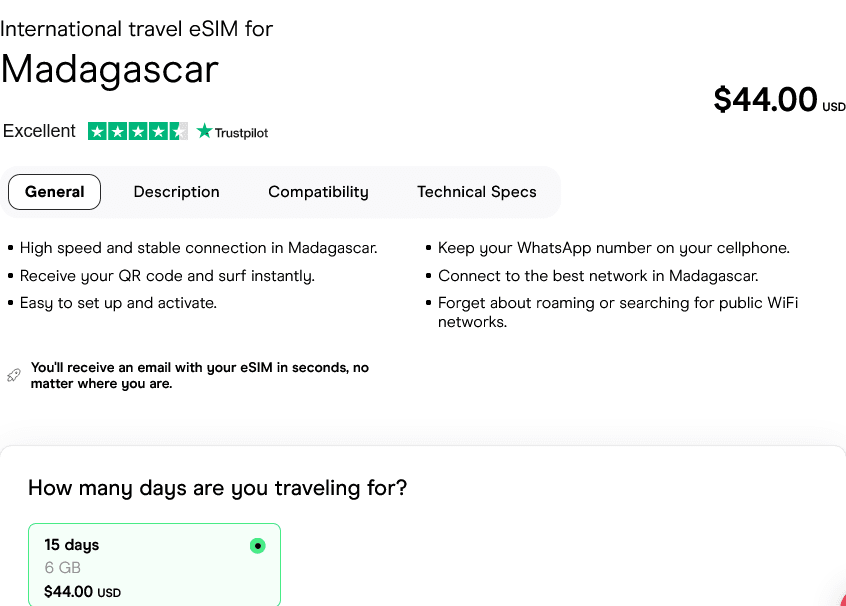Click the QR code bullet point
Viewport: 846px width, 606px height.
coord(167,276)
